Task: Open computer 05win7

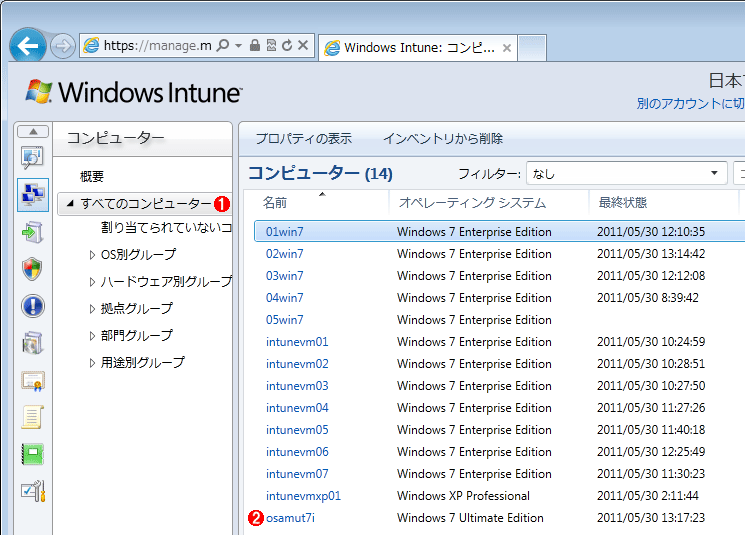Action: (x=284, y=320)
